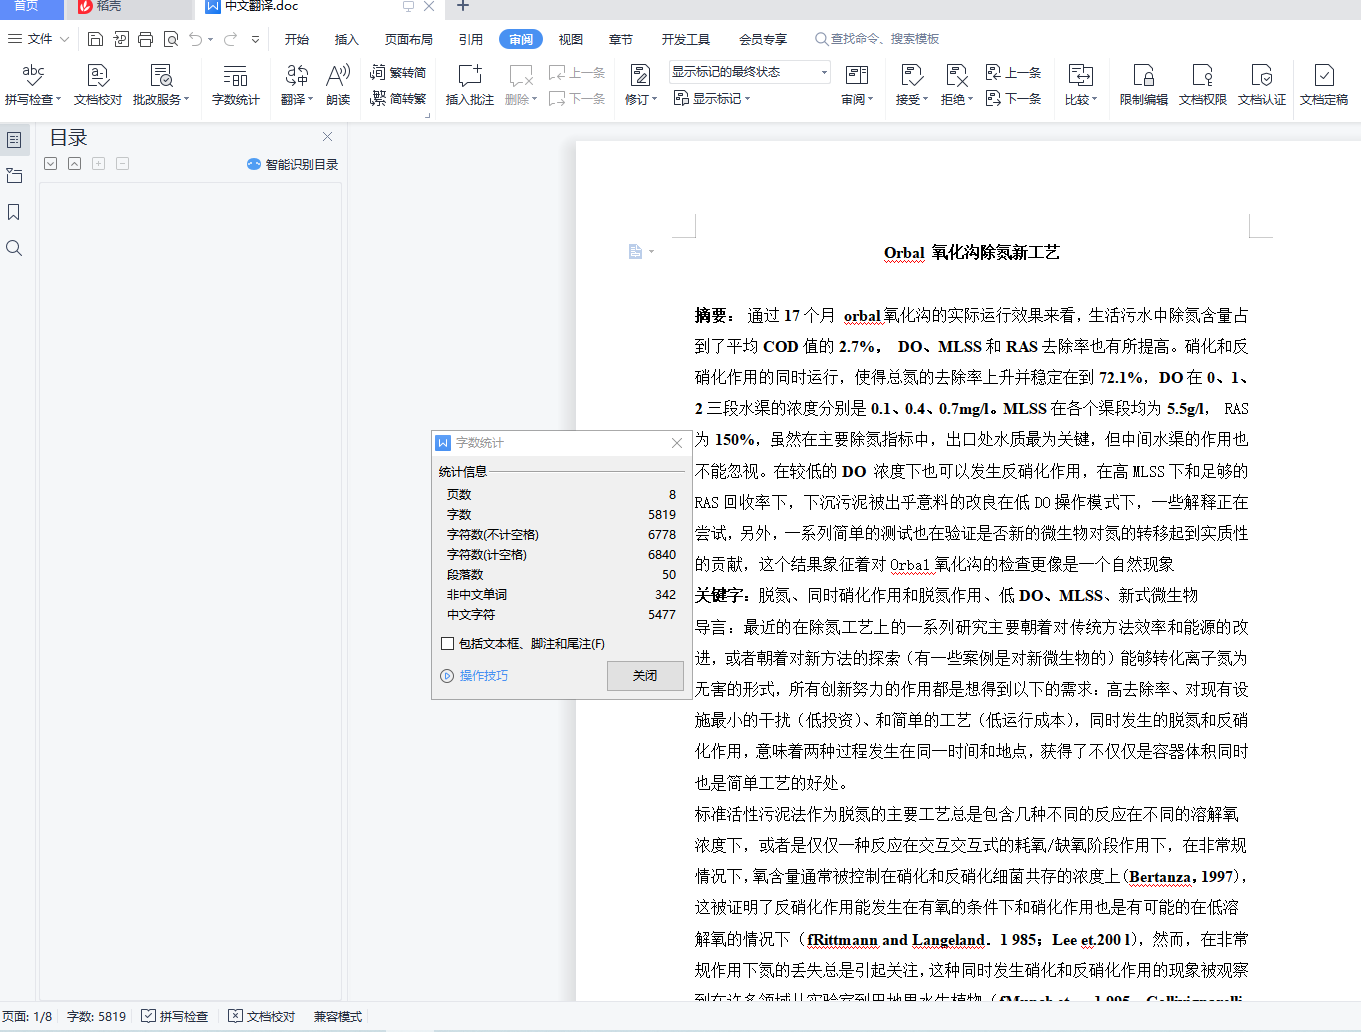Click the printer icon in the quick toolbar
This screenshot has height=1032, width=1361.
145,39
